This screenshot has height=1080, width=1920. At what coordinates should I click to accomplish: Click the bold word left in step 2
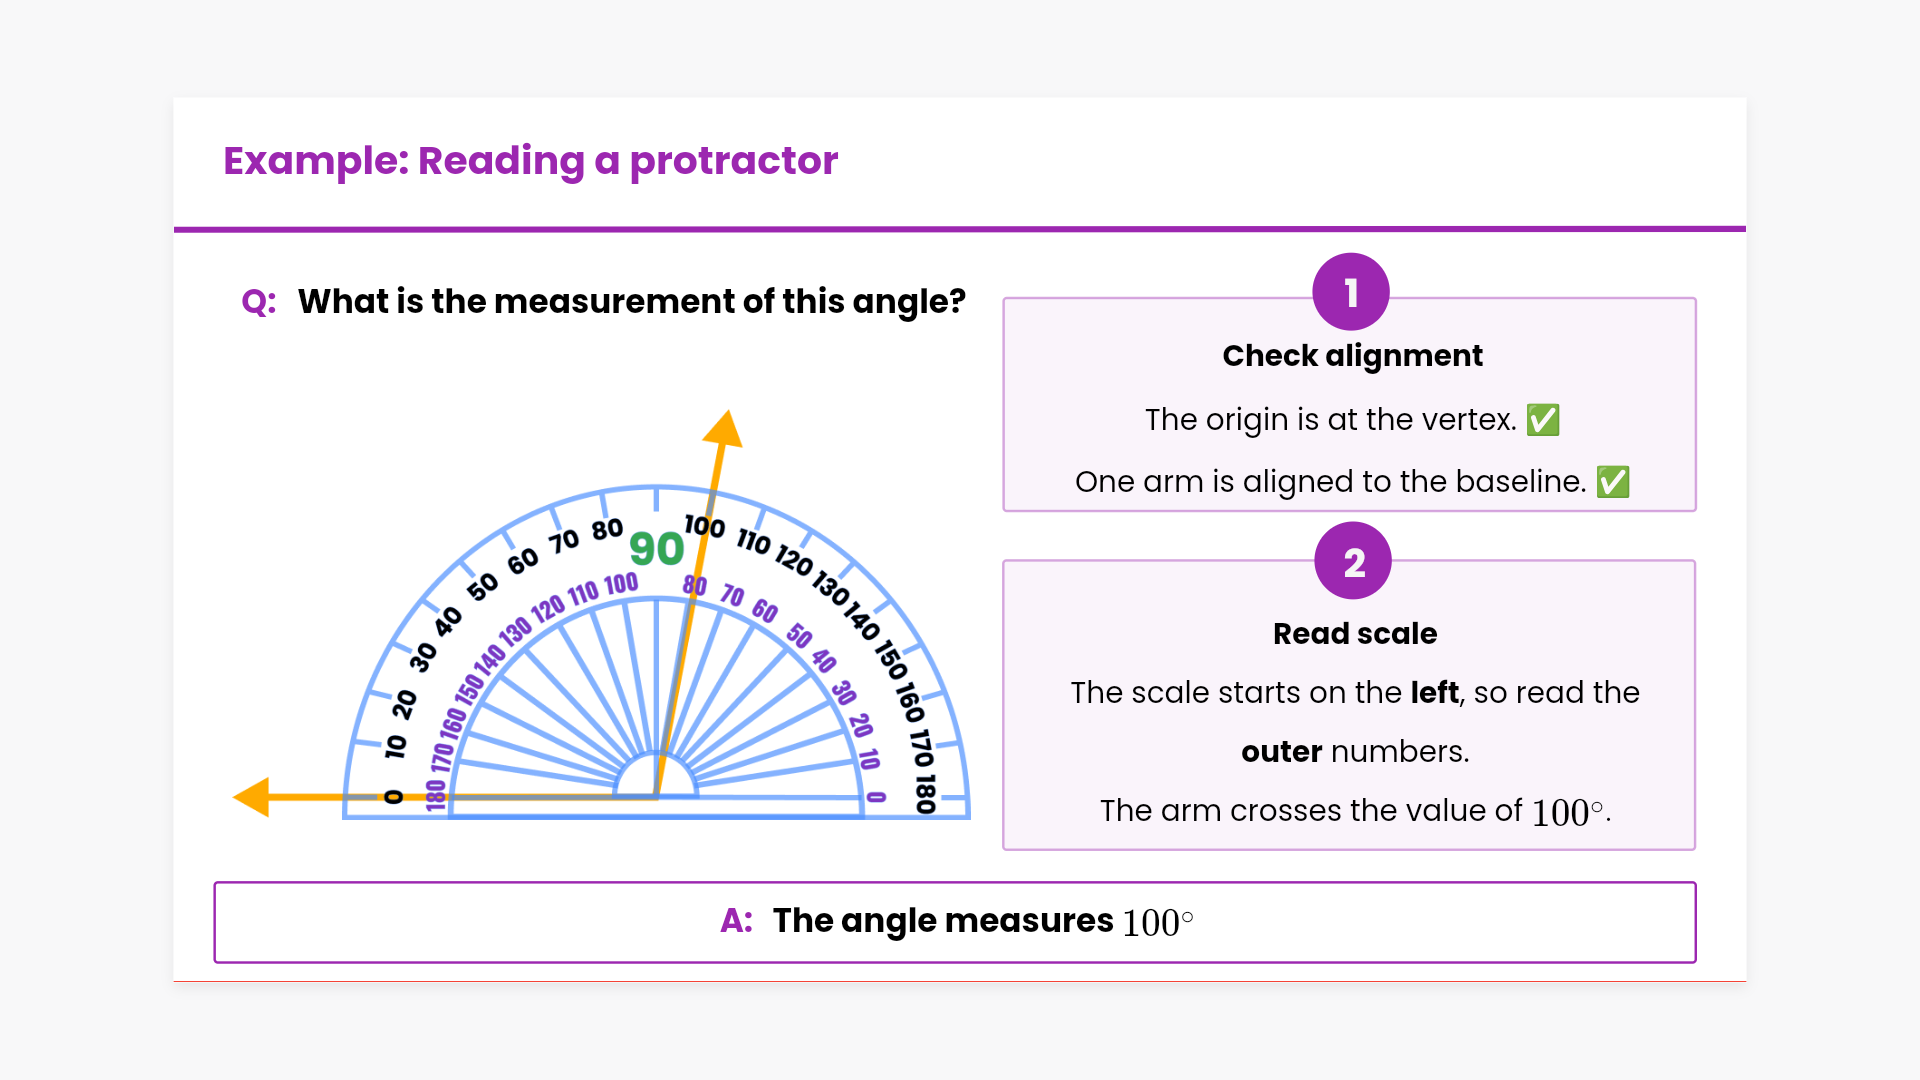[1435, 692]
